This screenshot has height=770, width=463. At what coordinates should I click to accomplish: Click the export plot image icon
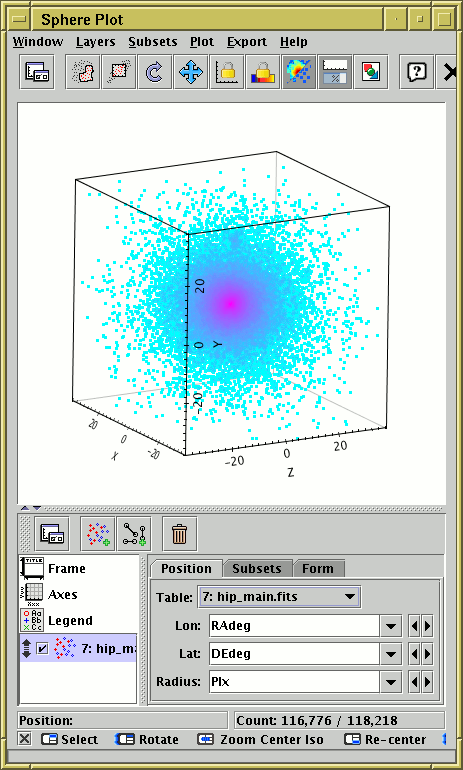coord(371,72)
